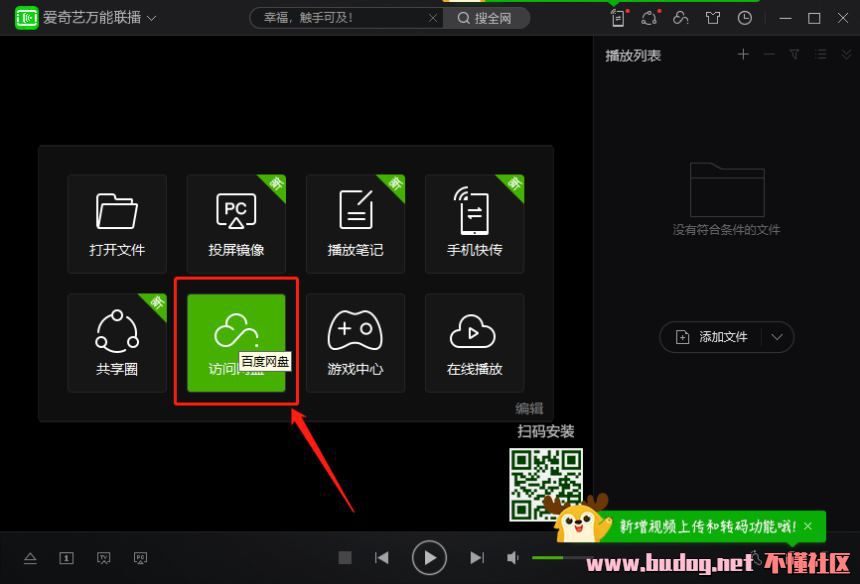Open the 播放笔记 tile
The image size is (860, 584).
(x=355, y=224)
